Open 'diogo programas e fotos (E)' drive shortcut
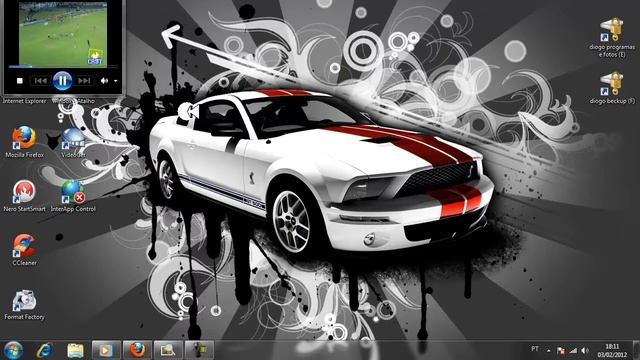The width and height of the screenshot is (640, 360). pyautogui.click(x=611, y=37)
